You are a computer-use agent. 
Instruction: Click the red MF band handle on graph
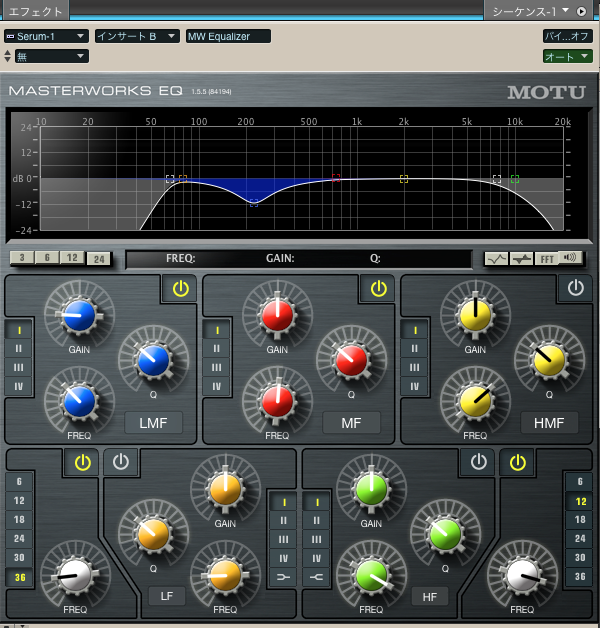[x=336, y=178]
